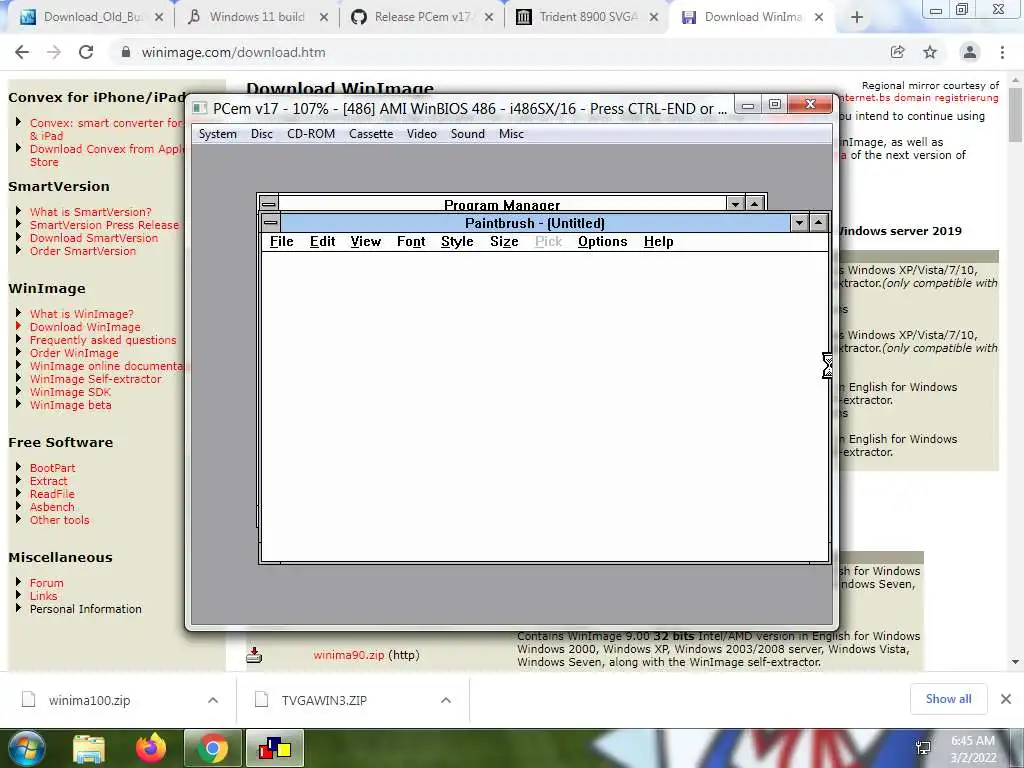
Task: Click the address bar URL
Action: [233, 52]
